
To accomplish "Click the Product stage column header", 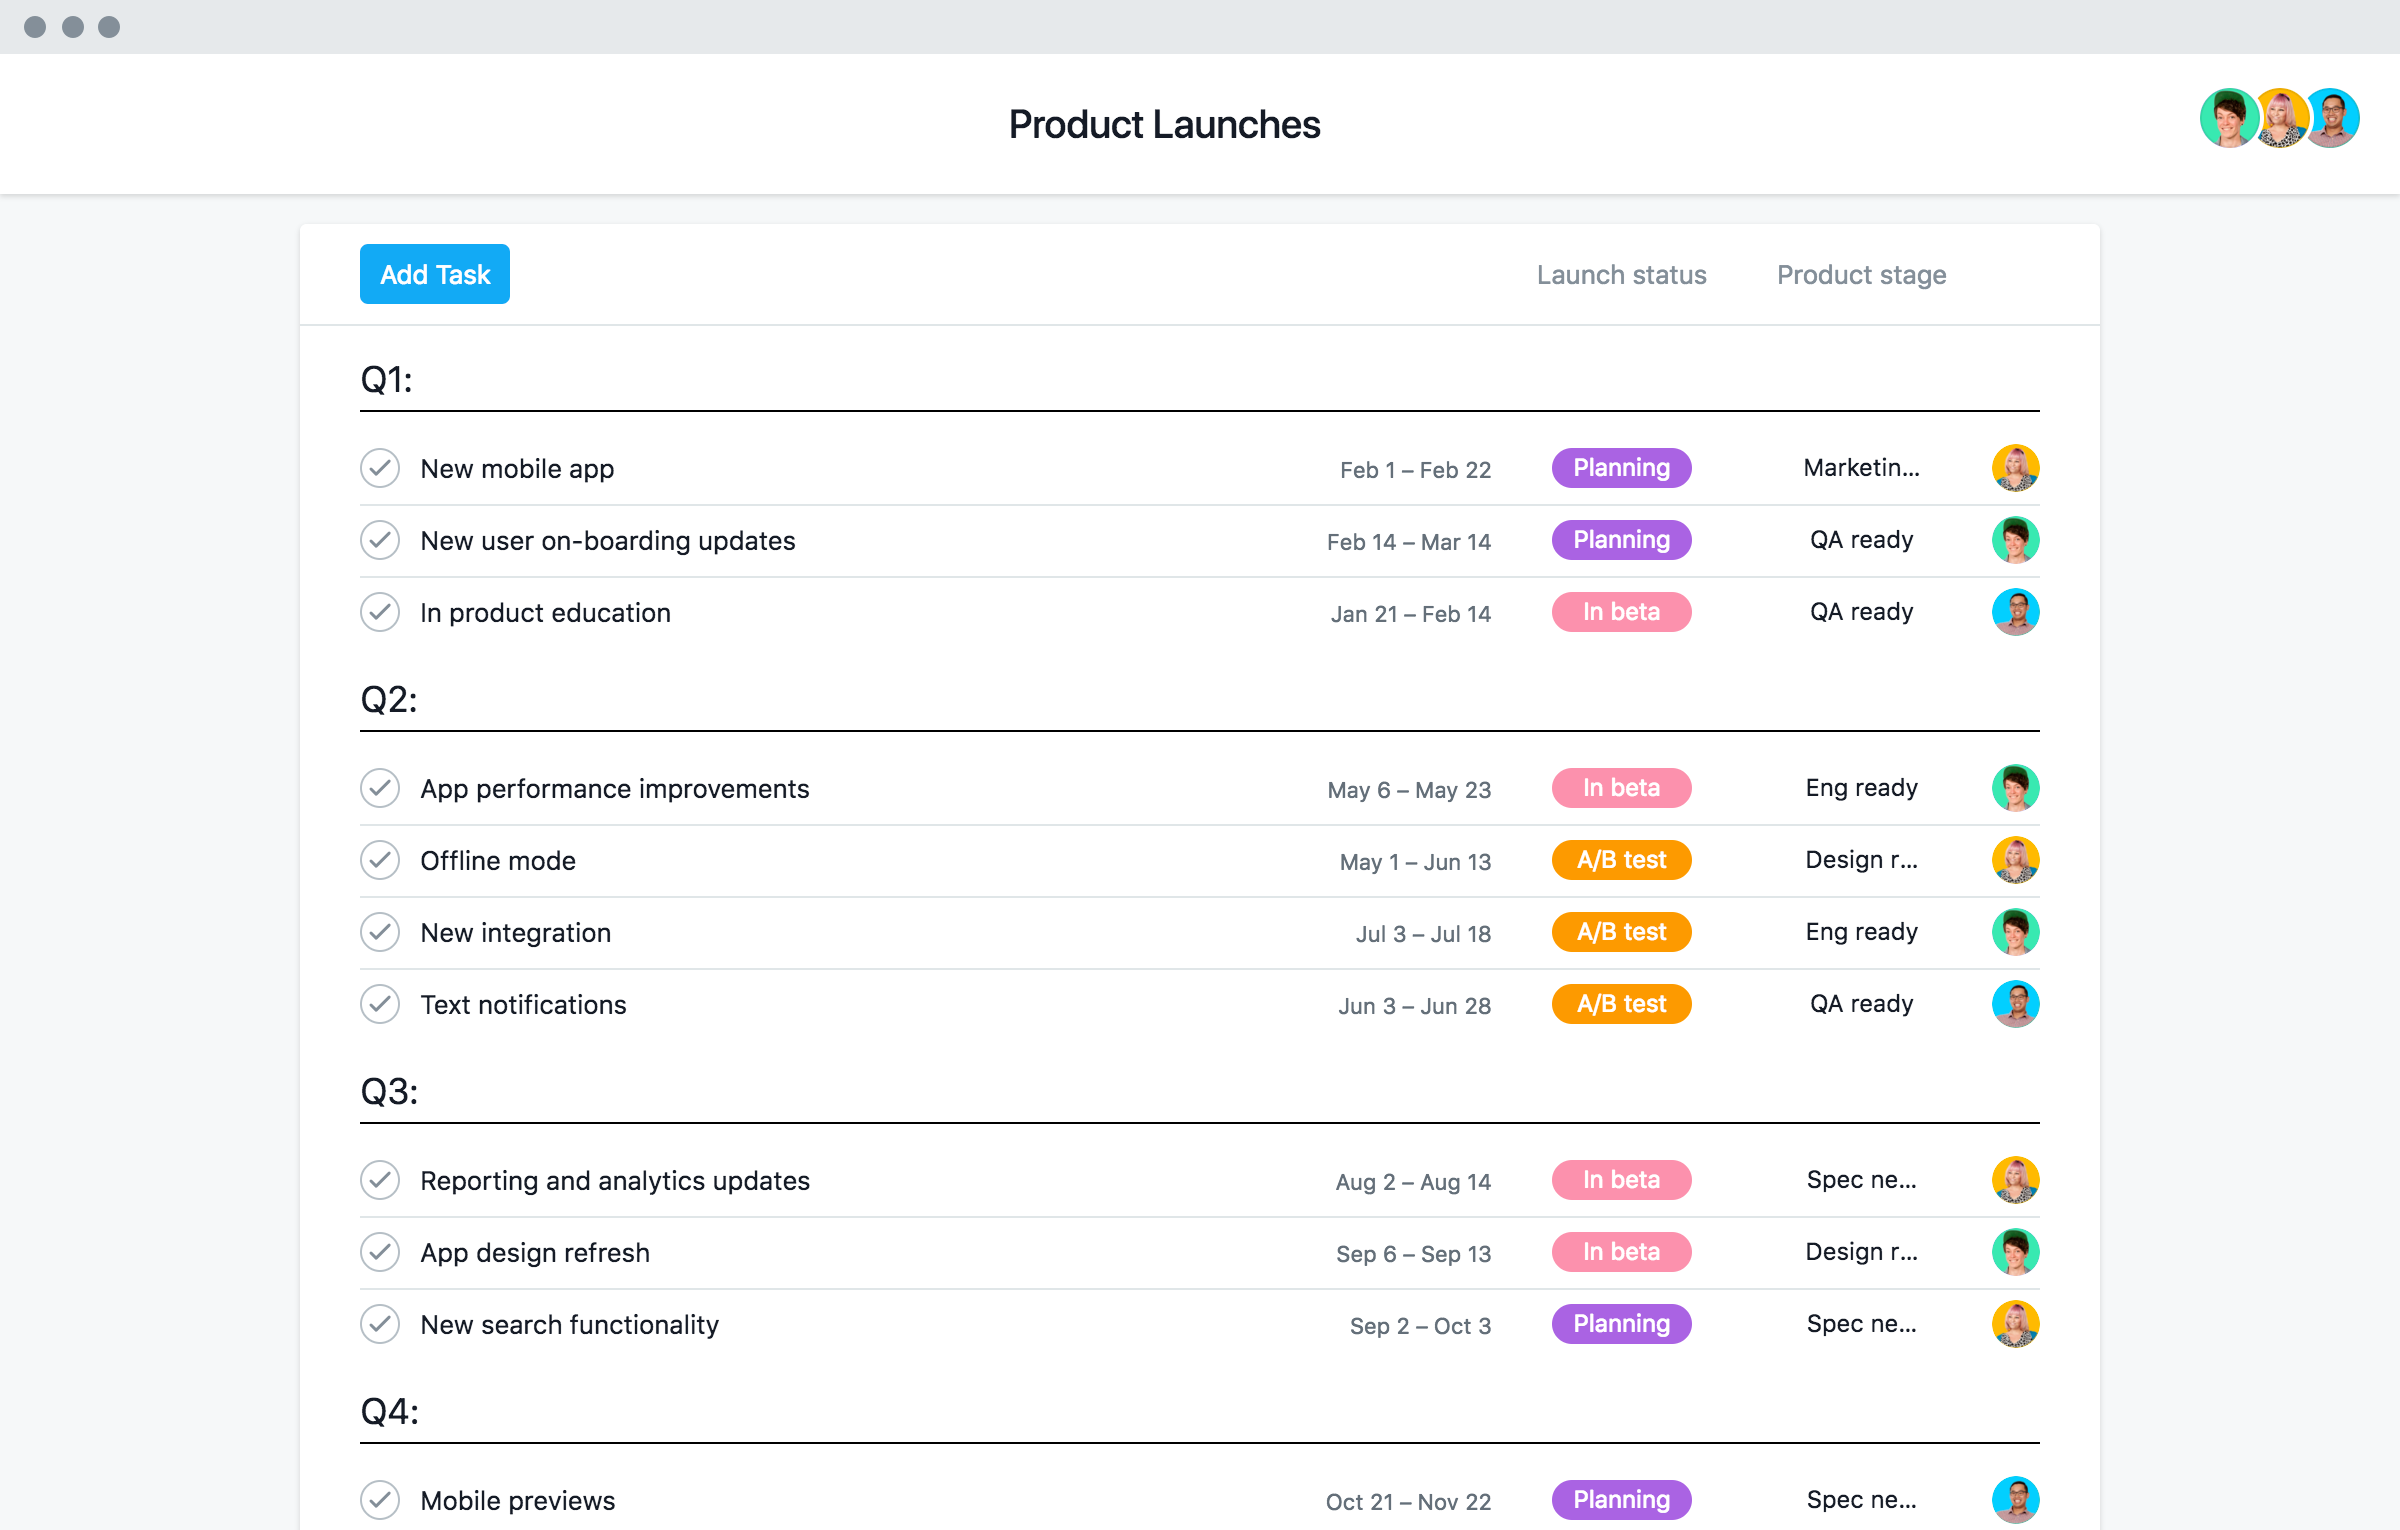I will (x=1861, y=274).
